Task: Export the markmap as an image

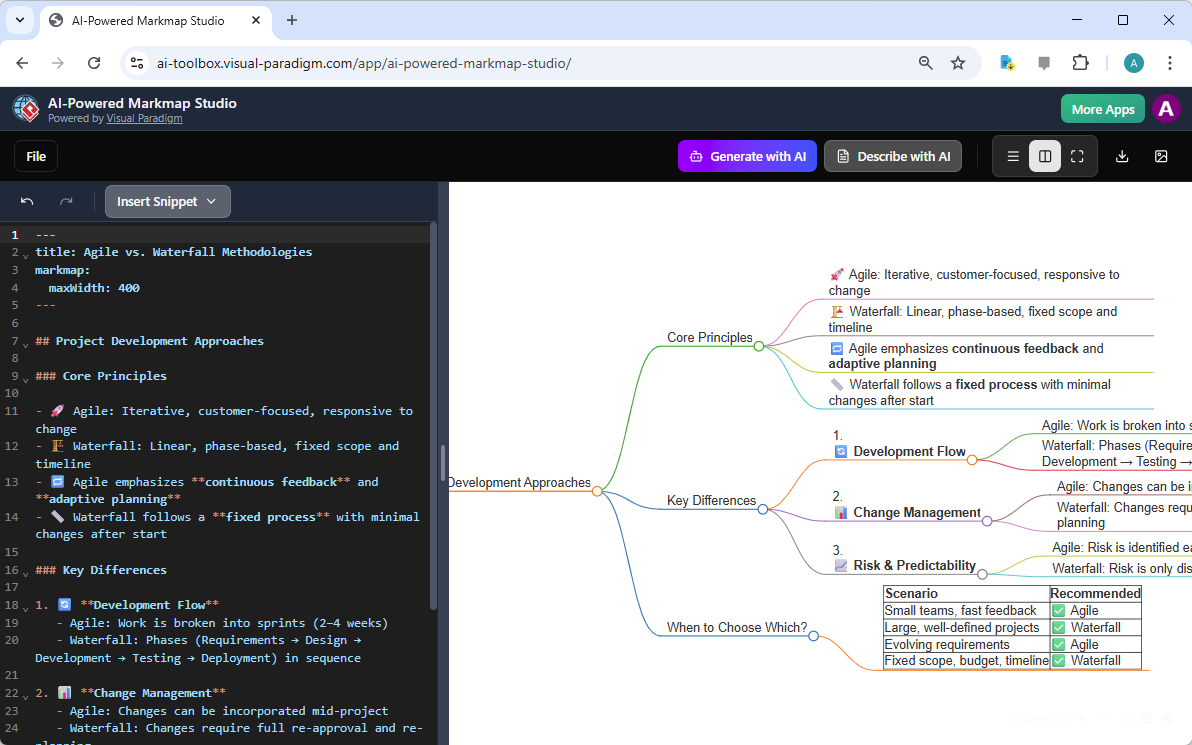Action: pyautogui.click(x=1161, y=156)
